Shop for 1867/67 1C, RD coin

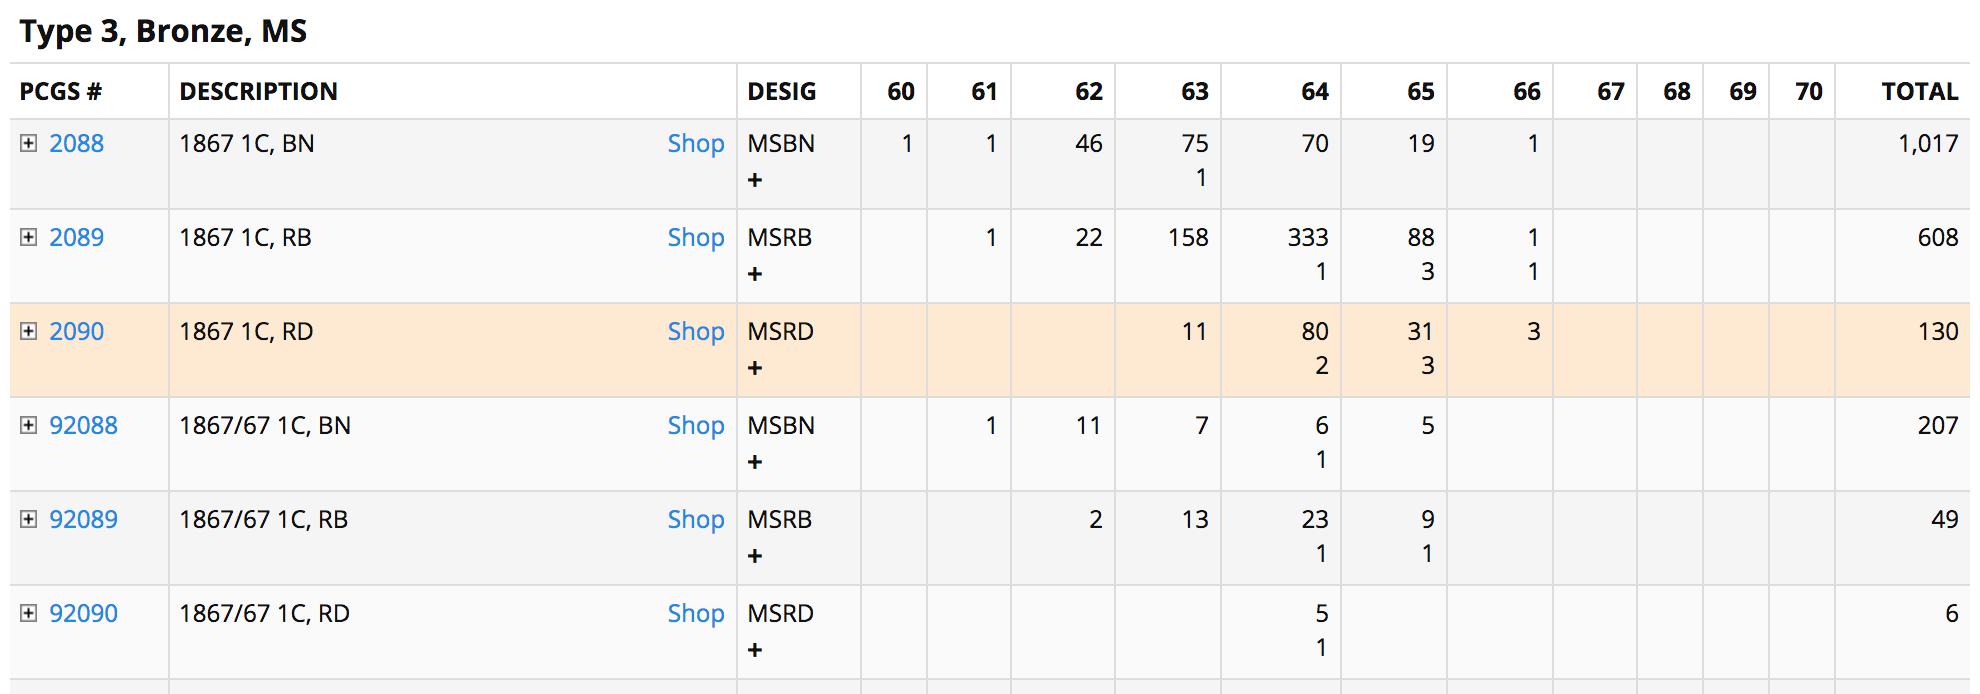(696, 614)
